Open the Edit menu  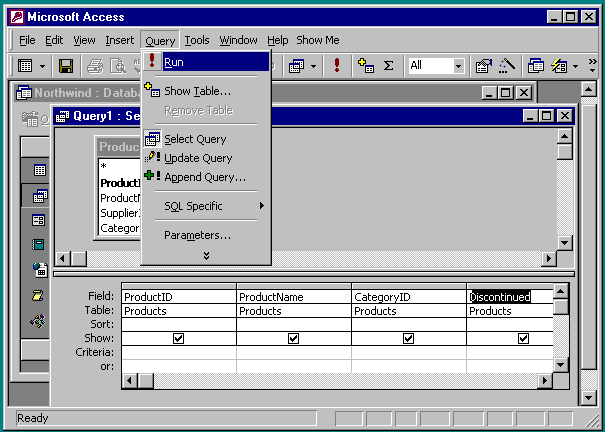[x=54, y=40]
